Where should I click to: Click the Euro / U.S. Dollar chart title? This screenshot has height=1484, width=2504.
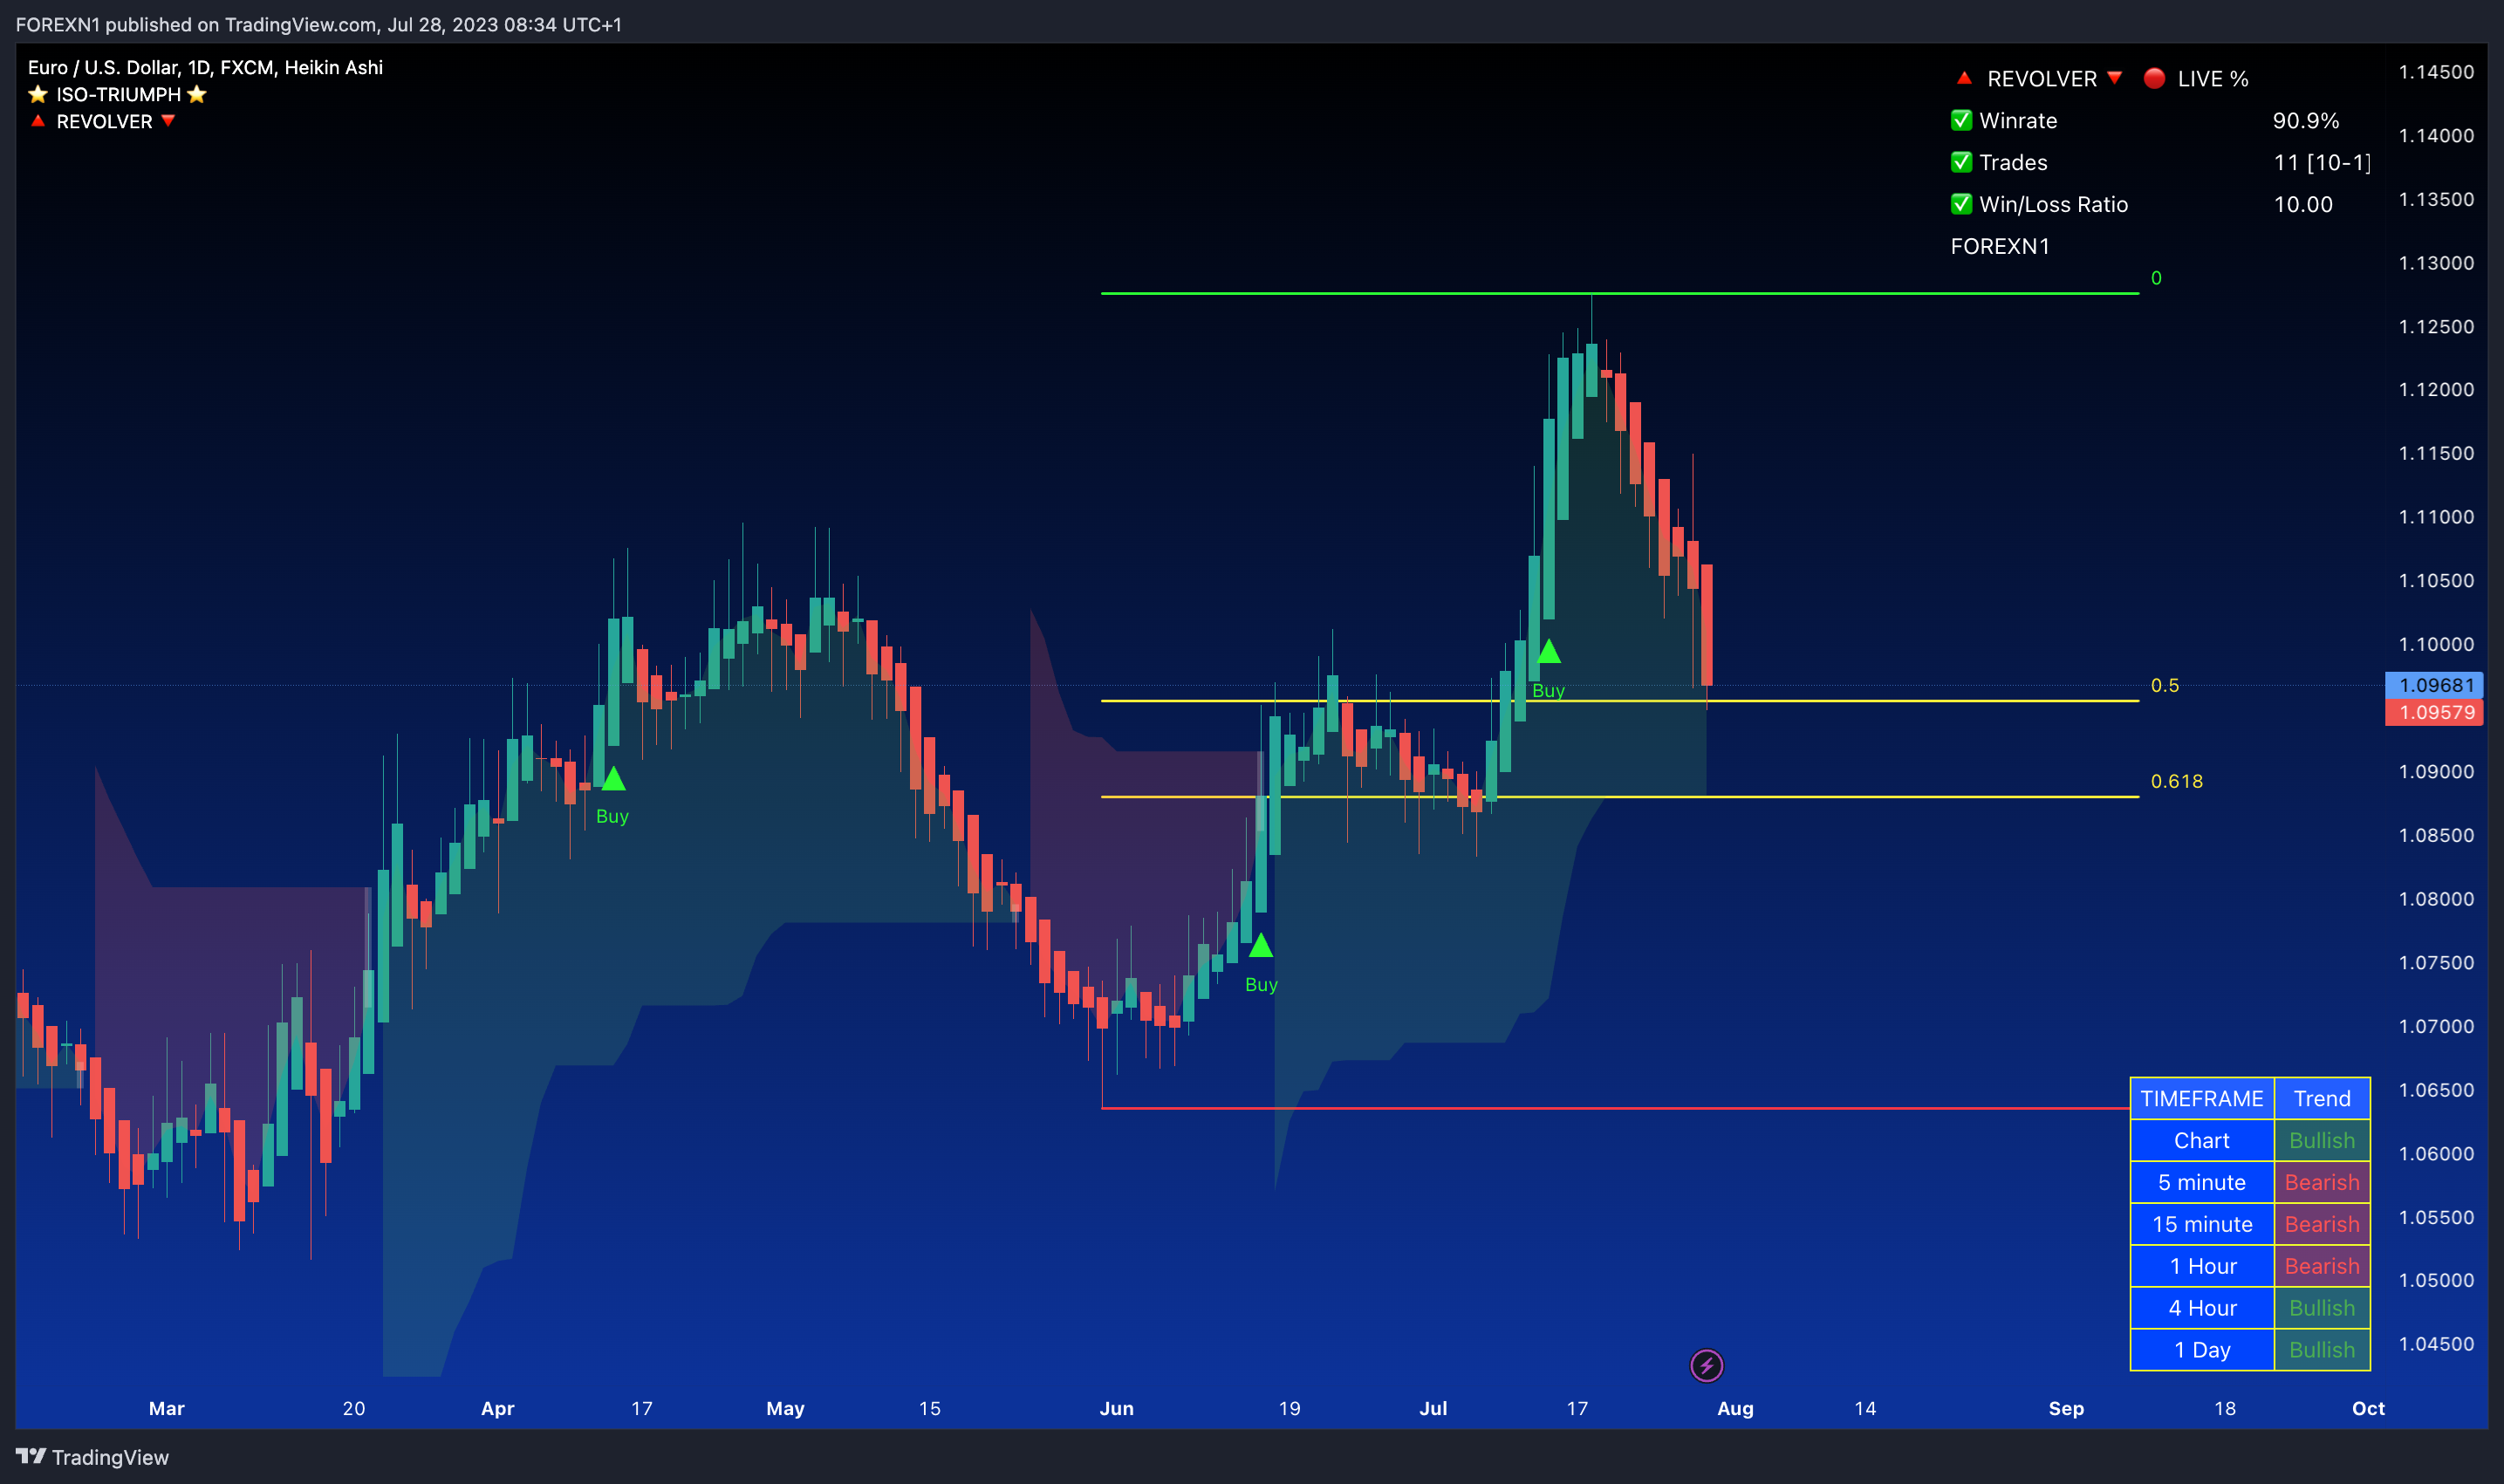205,67
